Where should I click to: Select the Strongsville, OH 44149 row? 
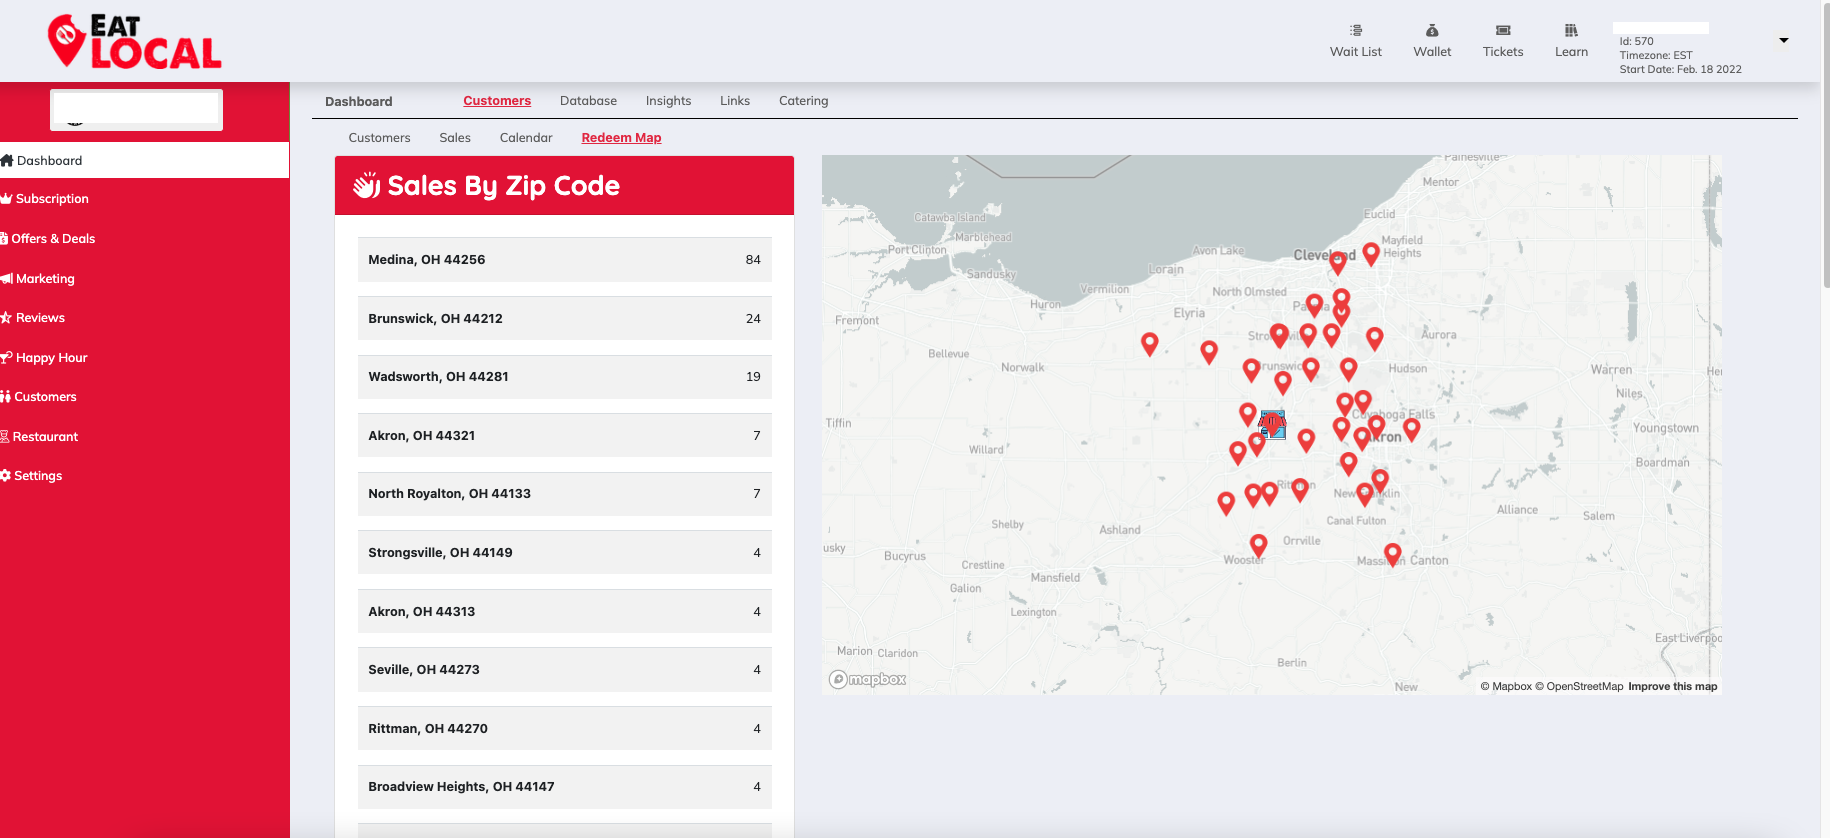[565, 552]
